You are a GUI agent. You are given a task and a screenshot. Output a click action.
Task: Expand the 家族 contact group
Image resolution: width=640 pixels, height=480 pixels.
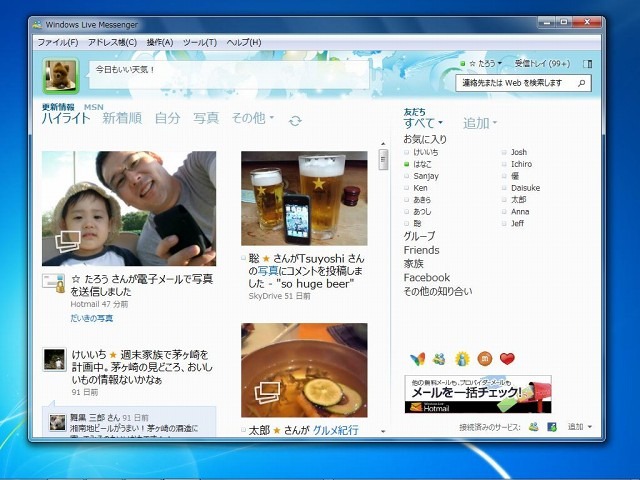point(413,264)
